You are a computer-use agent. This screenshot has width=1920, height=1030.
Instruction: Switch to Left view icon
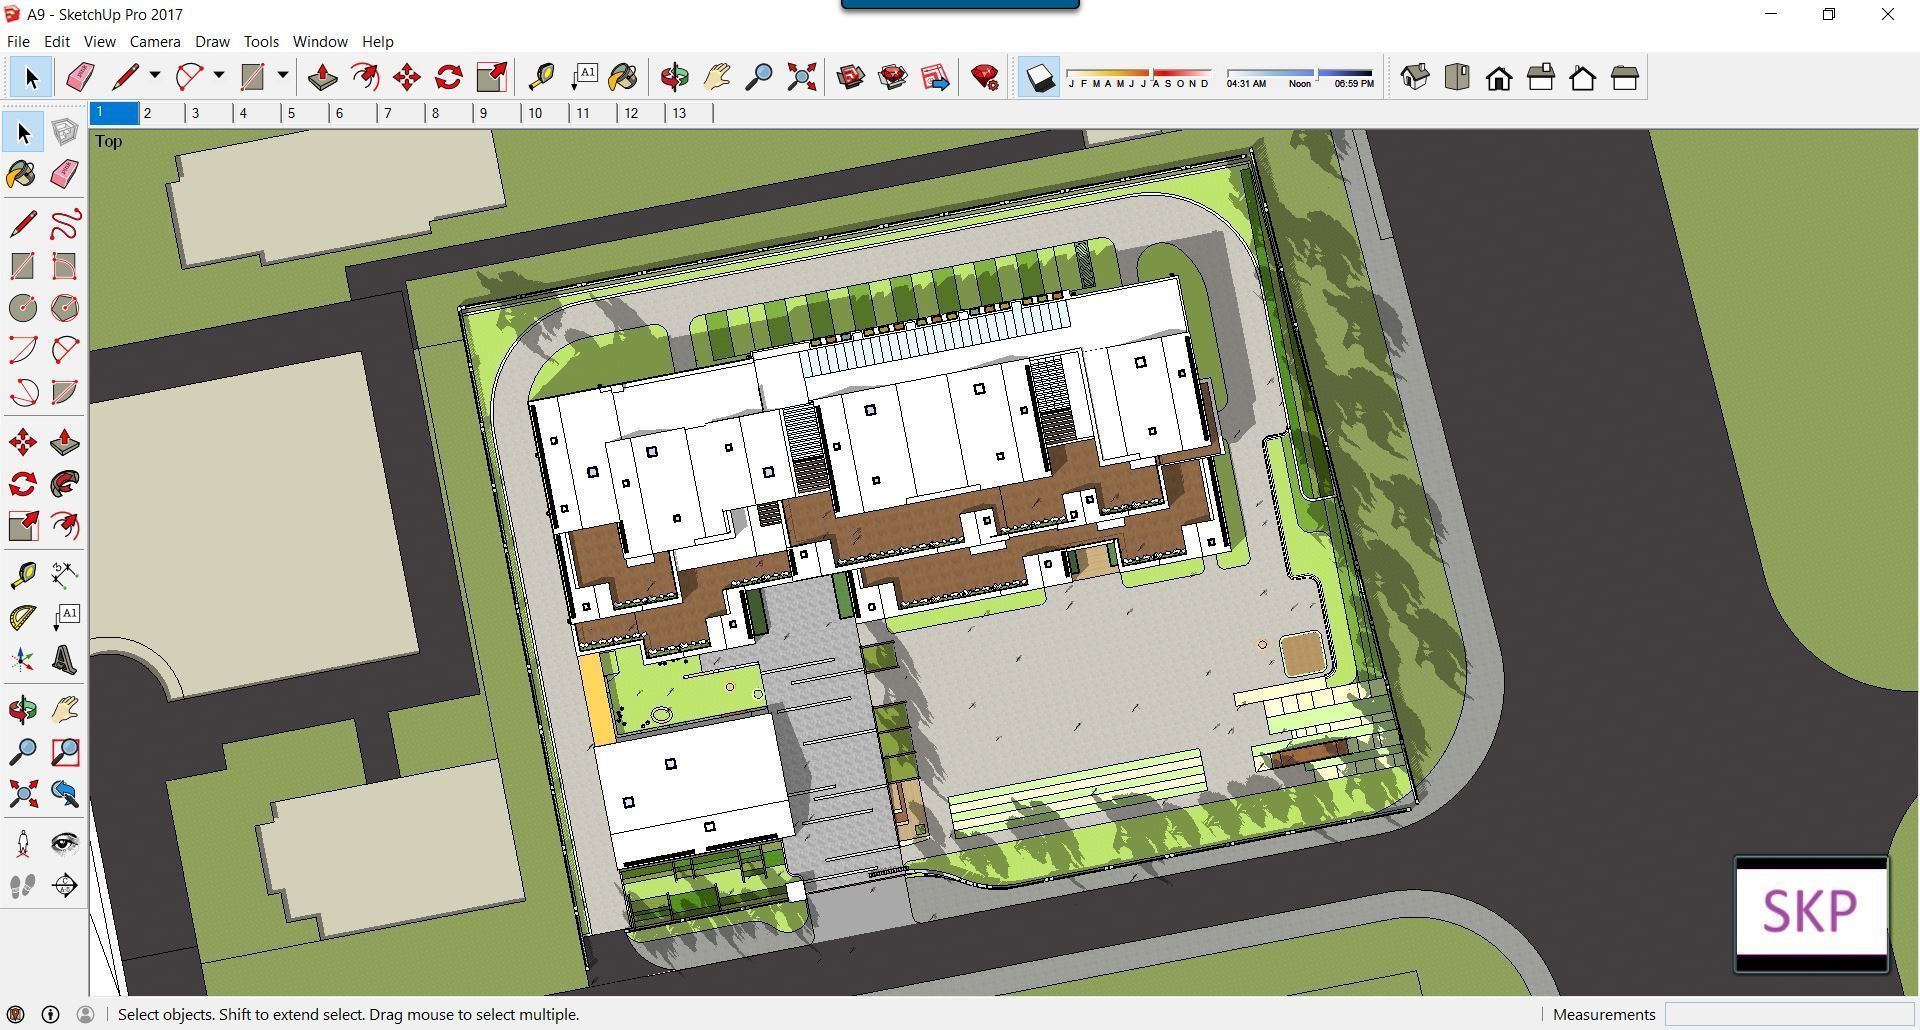click(x=1624, y=77)
